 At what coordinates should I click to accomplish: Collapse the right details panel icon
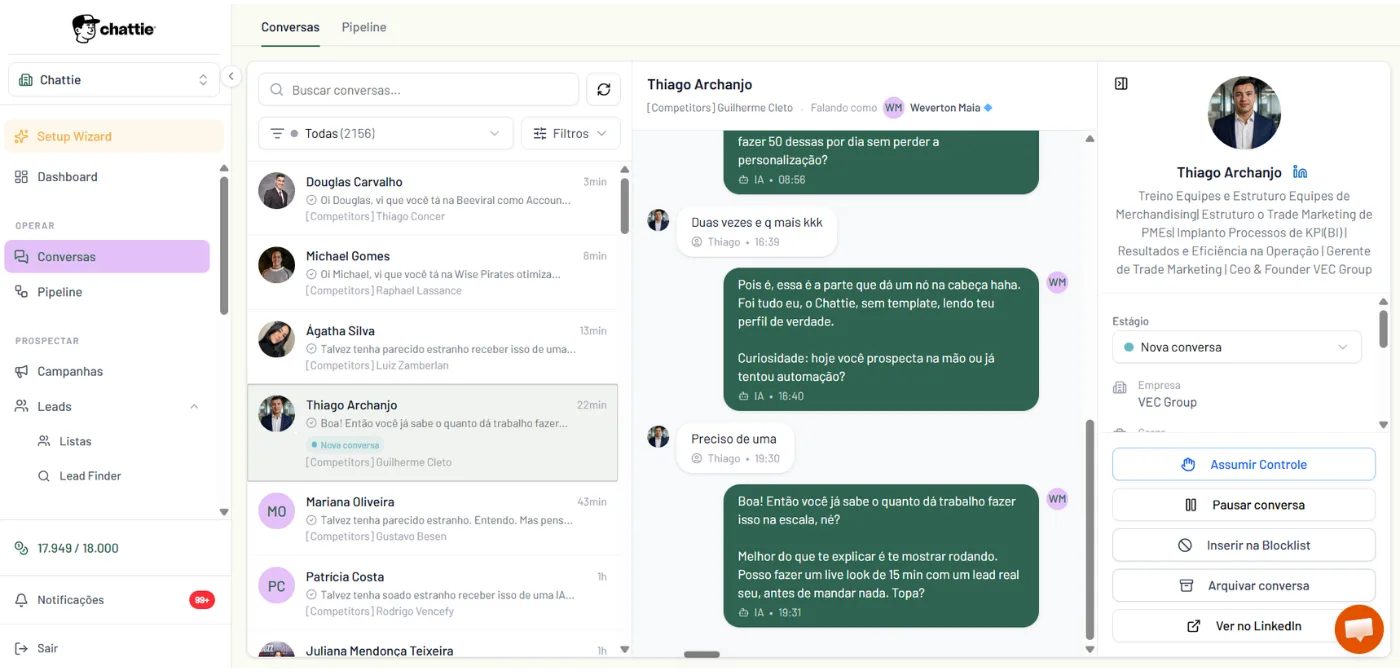[1121, 84]
